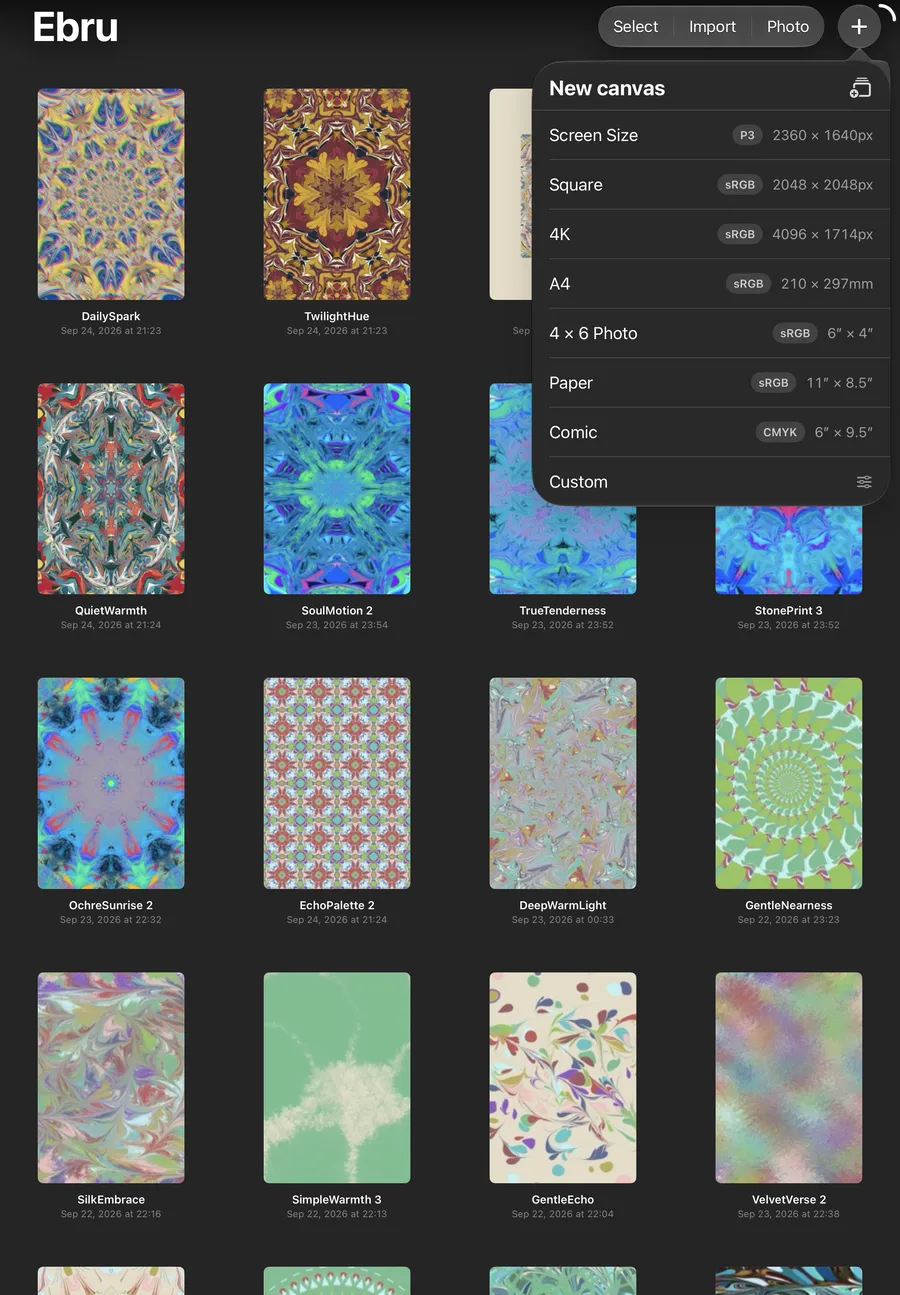Click the DeepWarmLight title label
The image size is (900, 1295).
(563, 905)
